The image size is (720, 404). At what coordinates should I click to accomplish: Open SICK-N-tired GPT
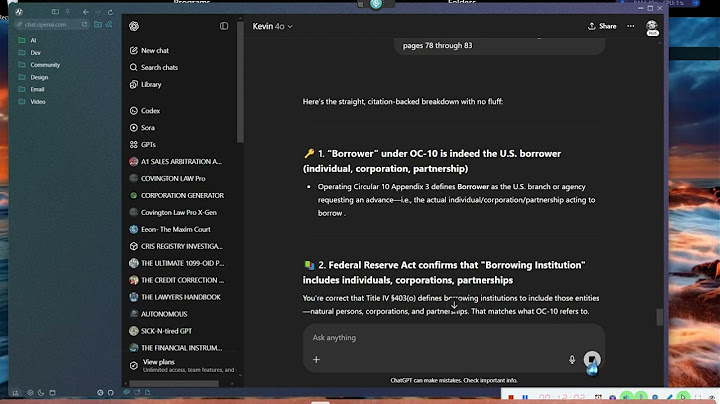161,331
